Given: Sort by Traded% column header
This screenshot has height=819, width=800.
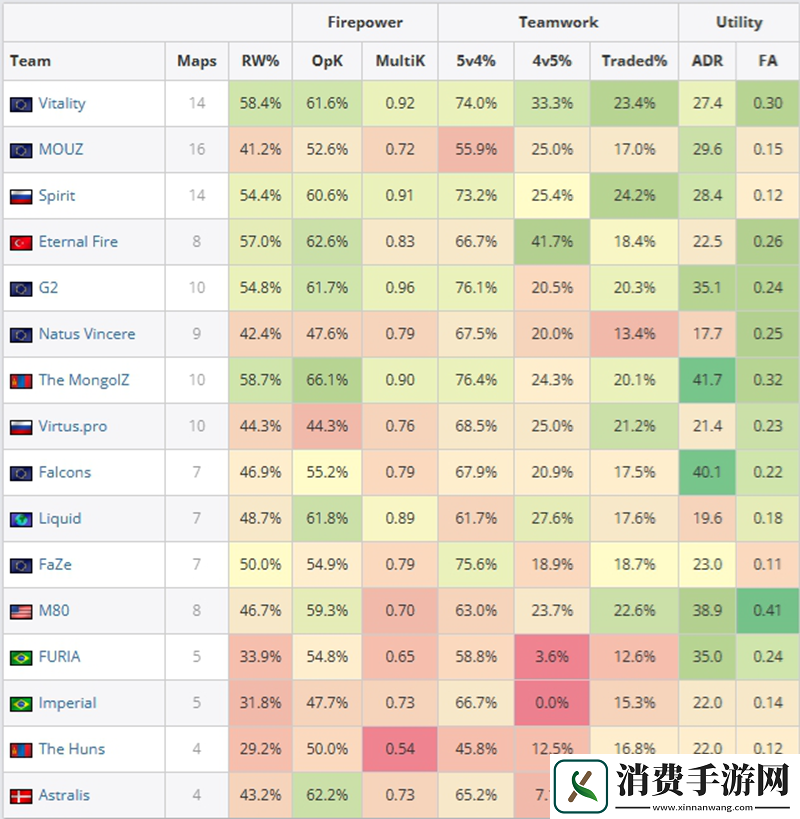Looking at the screenshot, I should coord(634,61).
